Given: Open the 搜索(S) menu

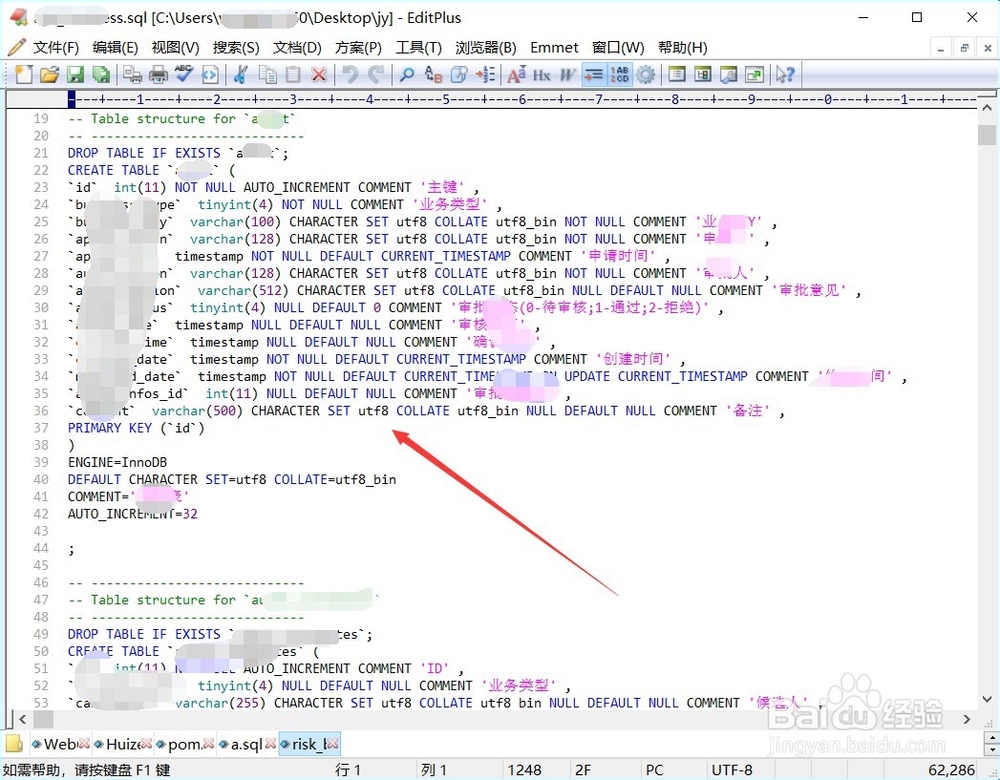Looking at the screenshot, I should click(236, 48).
